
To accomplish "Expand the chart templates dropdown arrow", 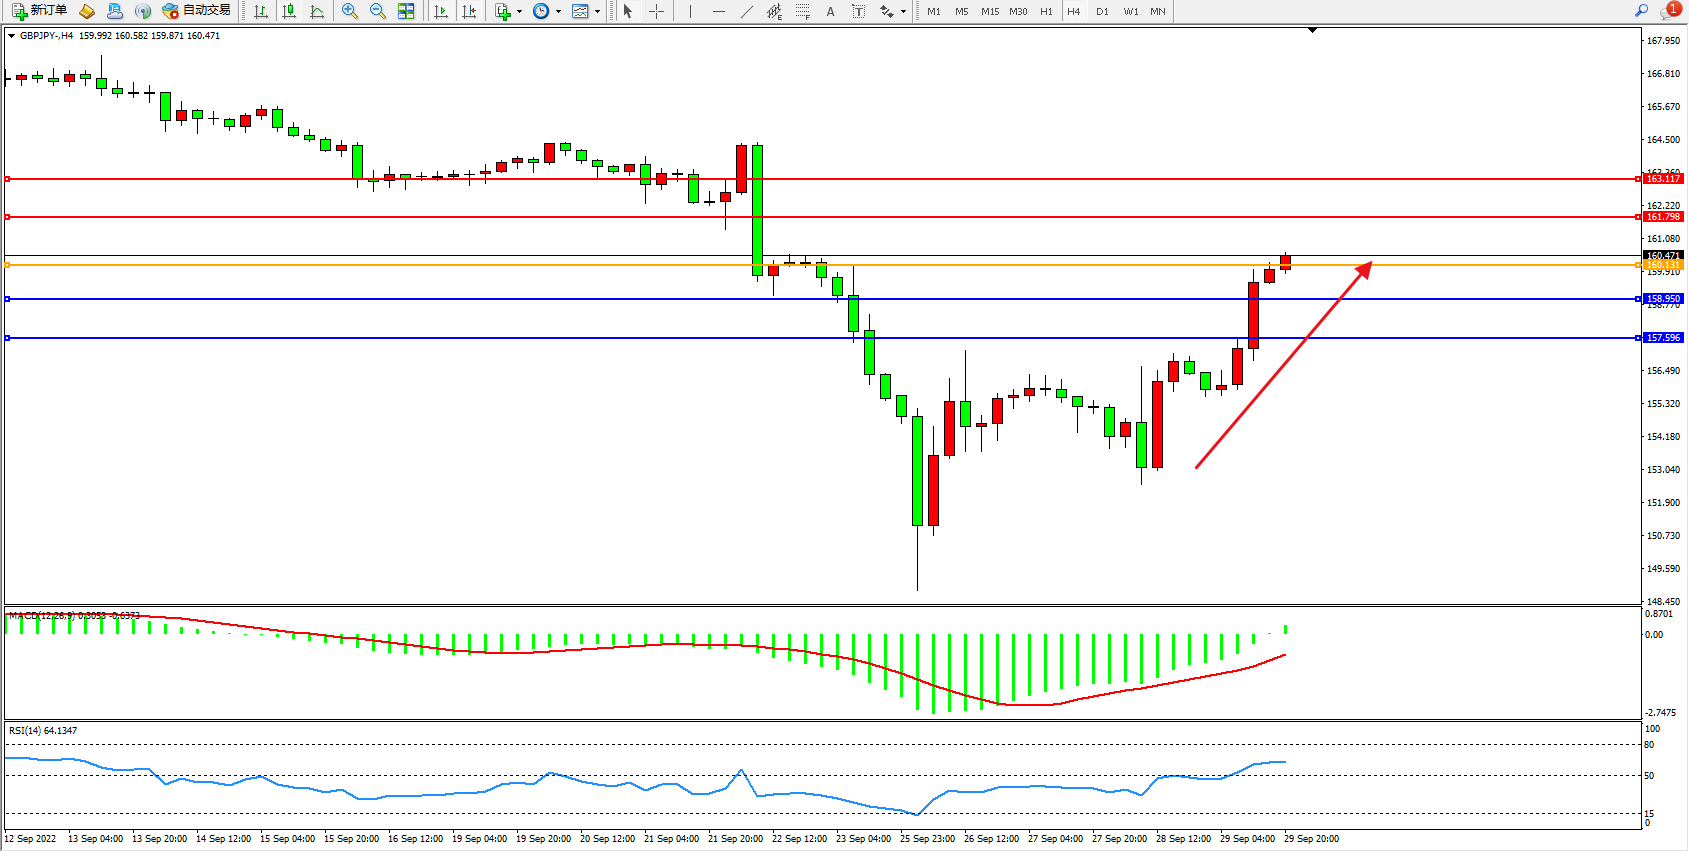I will pyautogui.click(x=597, y=12).
